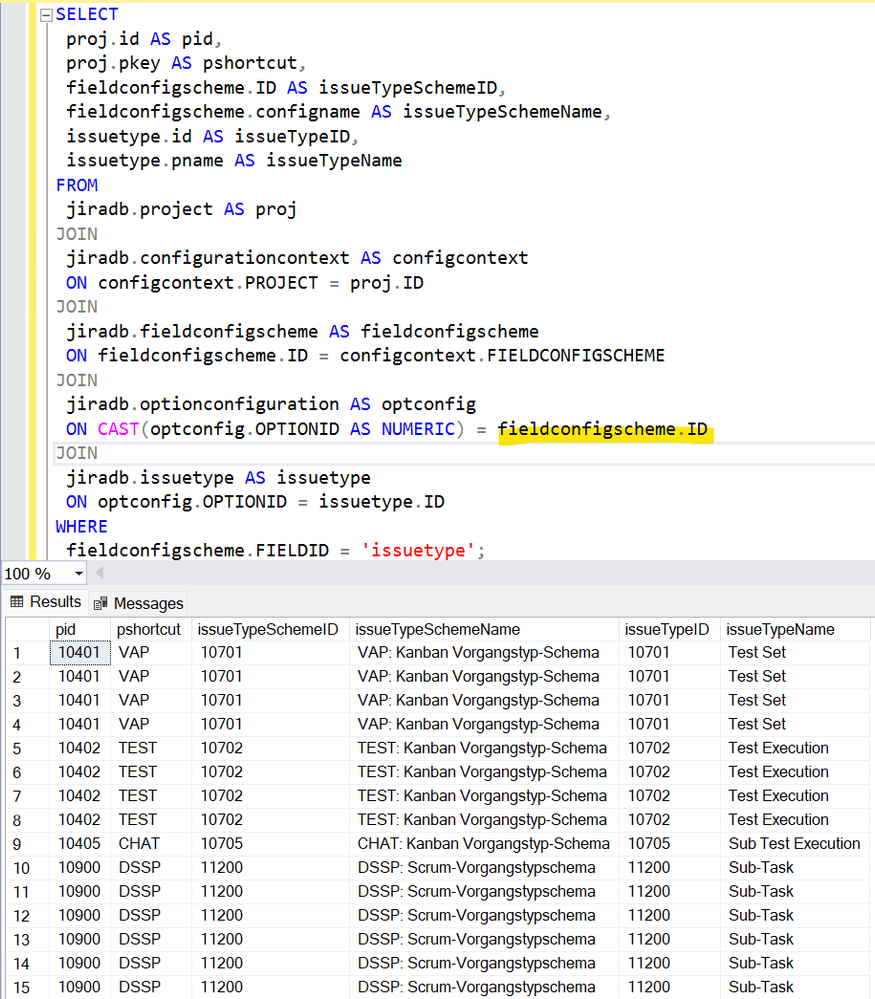The height and width of the screenshot is (999, 875).
Task: Click jiradb.optionconfiguration in the query
Action: coord(203,405)
